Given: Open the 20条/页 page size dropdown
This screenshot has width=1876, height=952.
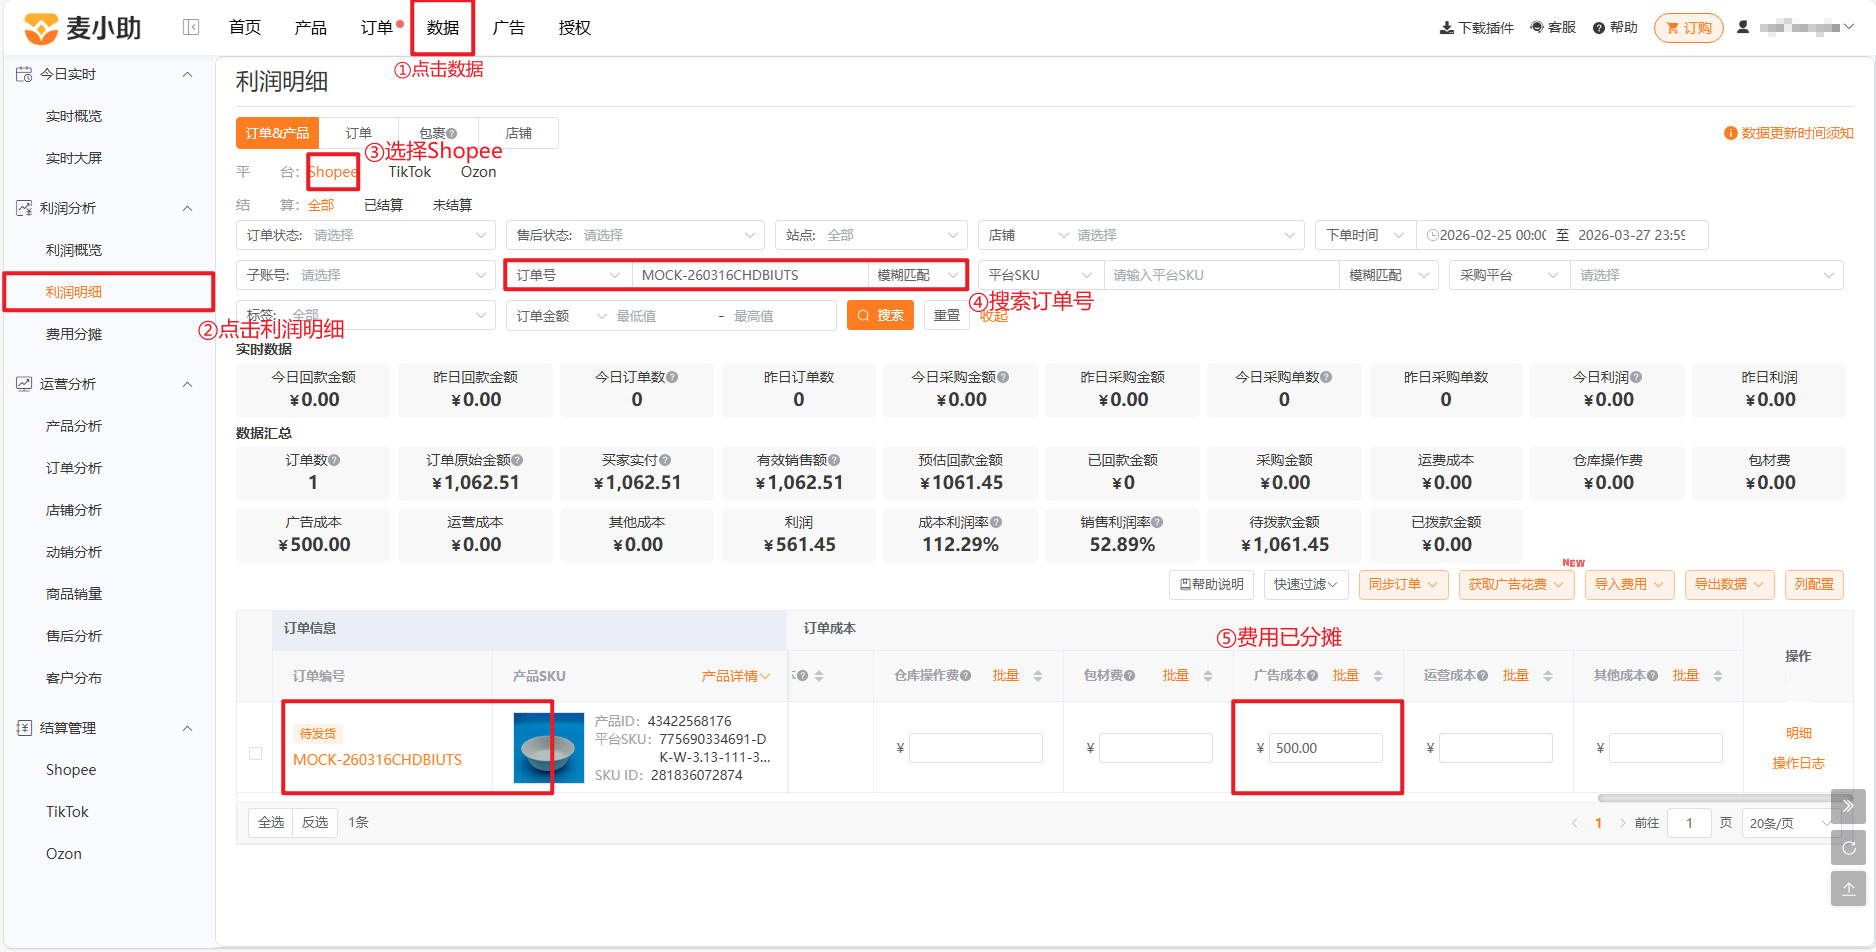Looking at the screenshot, I should point(1791,823).
